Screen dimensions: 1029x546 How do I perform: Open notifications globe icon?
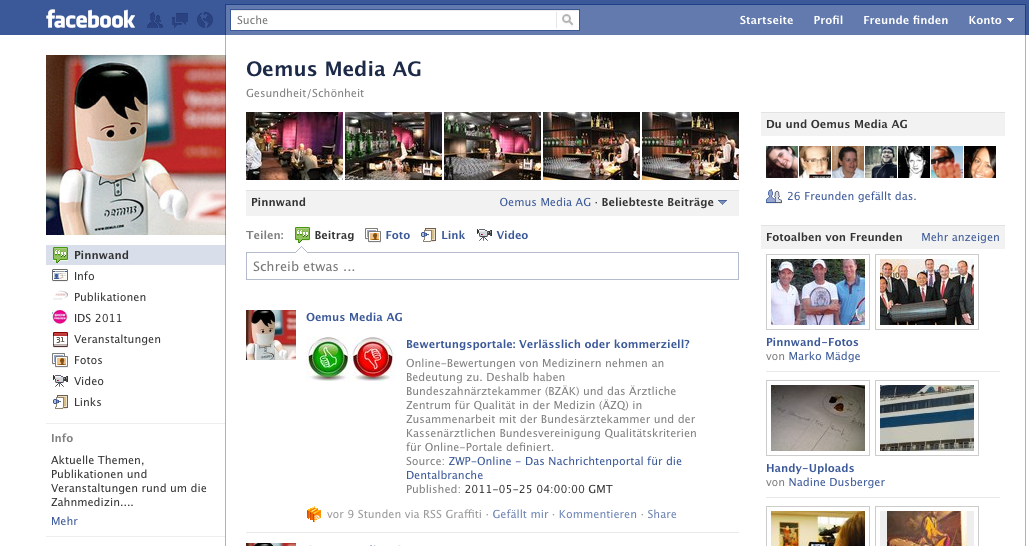(x=205, y=20)
